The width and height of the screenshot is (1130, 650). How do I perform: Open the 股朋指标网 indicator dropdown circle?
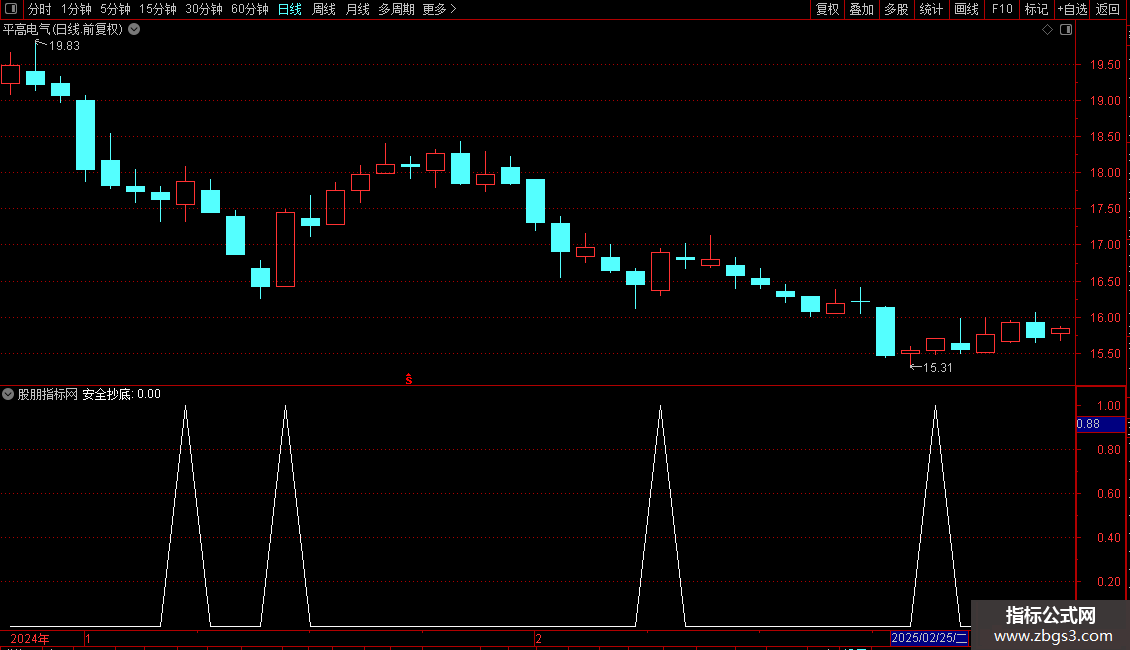(x=8, y=394)
